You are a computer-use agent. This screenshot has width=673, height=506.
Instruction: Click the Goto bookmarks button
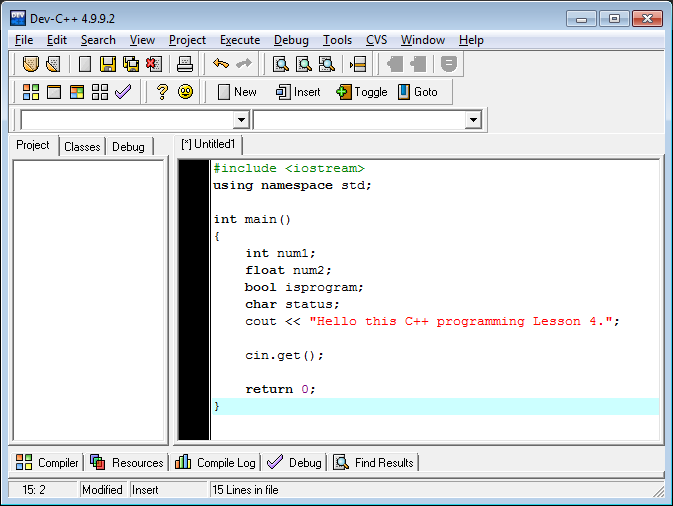click(418, 92)
